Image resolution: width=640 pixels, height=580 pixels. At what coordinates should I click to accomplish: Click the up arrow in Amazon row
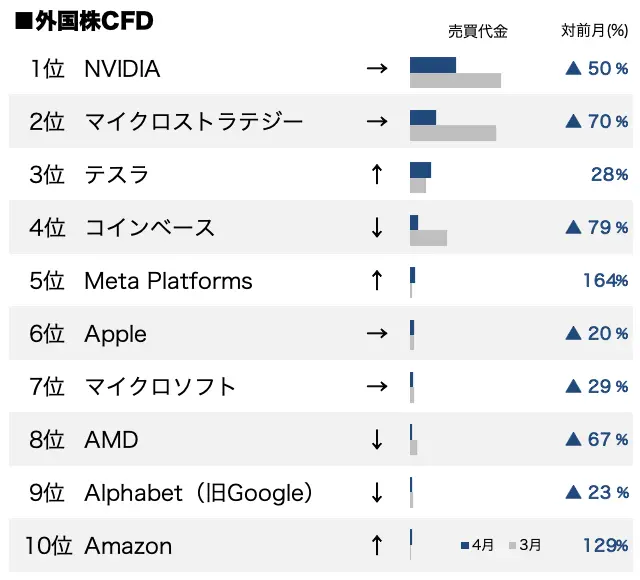coord(376,545)
